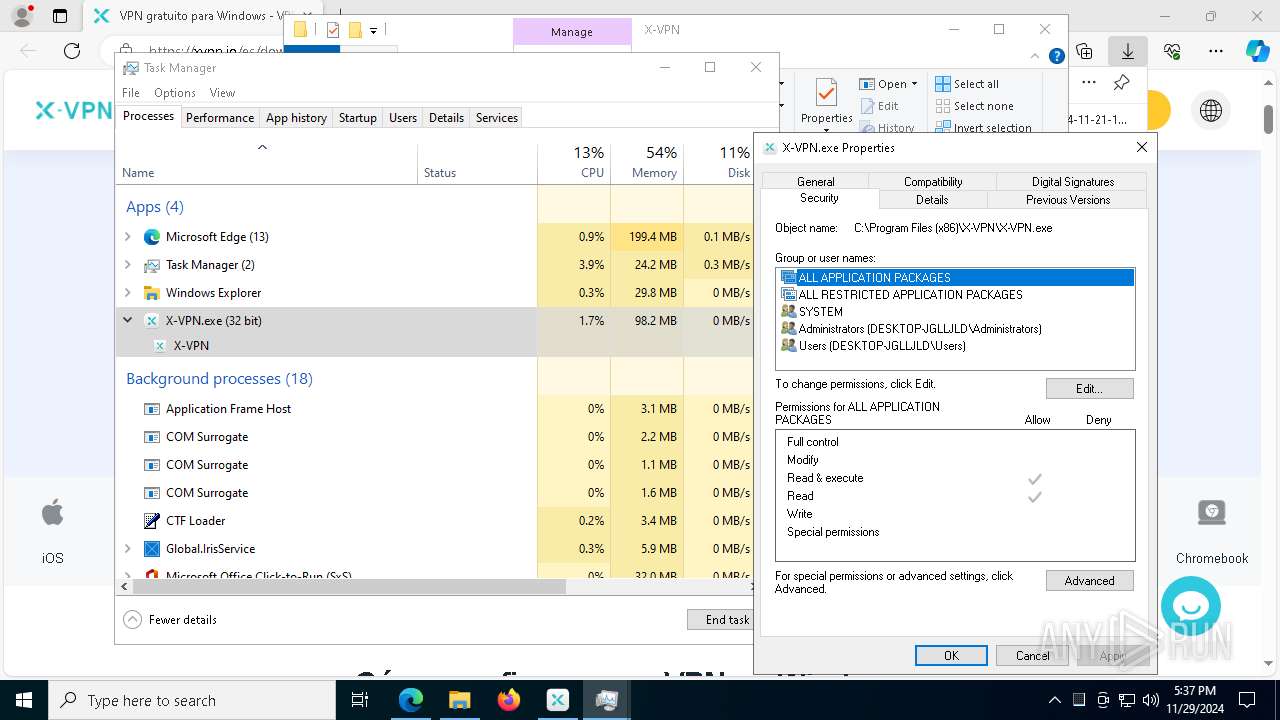Screen dimensions: 1280x720
Task: Sort processes by Memory column
Action: (647, 163)
